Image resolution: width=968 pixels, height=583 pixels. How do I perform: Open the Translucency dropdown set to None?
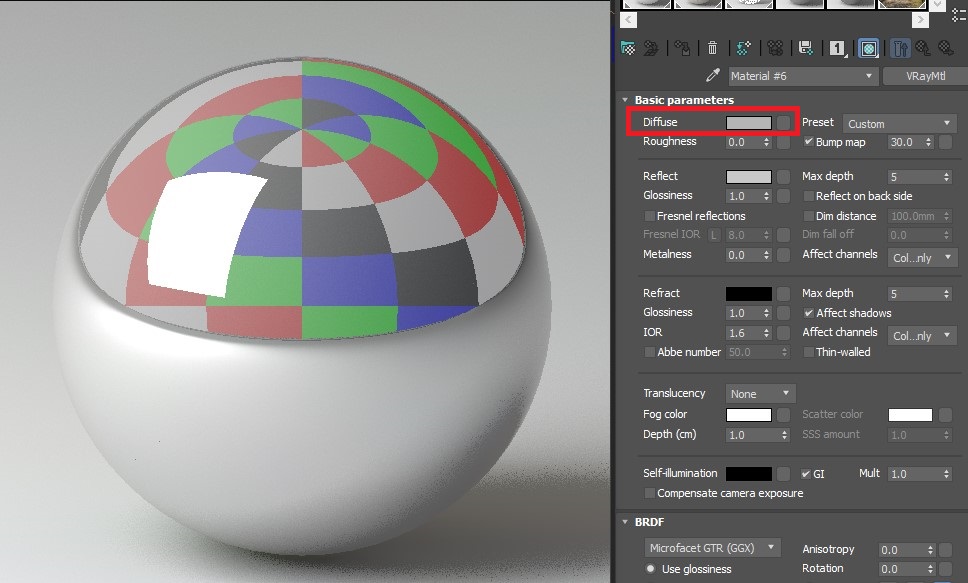pyautogui.click(x=761, y=394)
